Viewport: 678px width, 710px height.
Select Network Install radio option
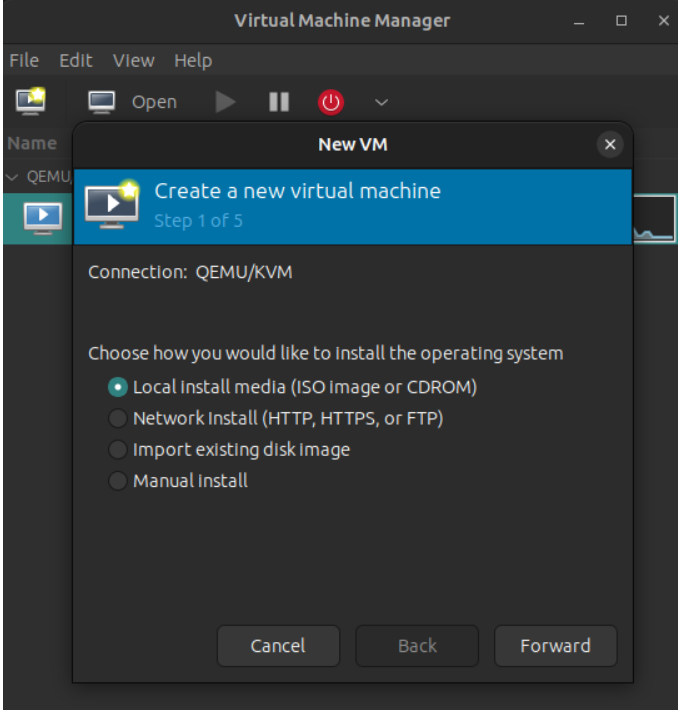coord(119,418)
